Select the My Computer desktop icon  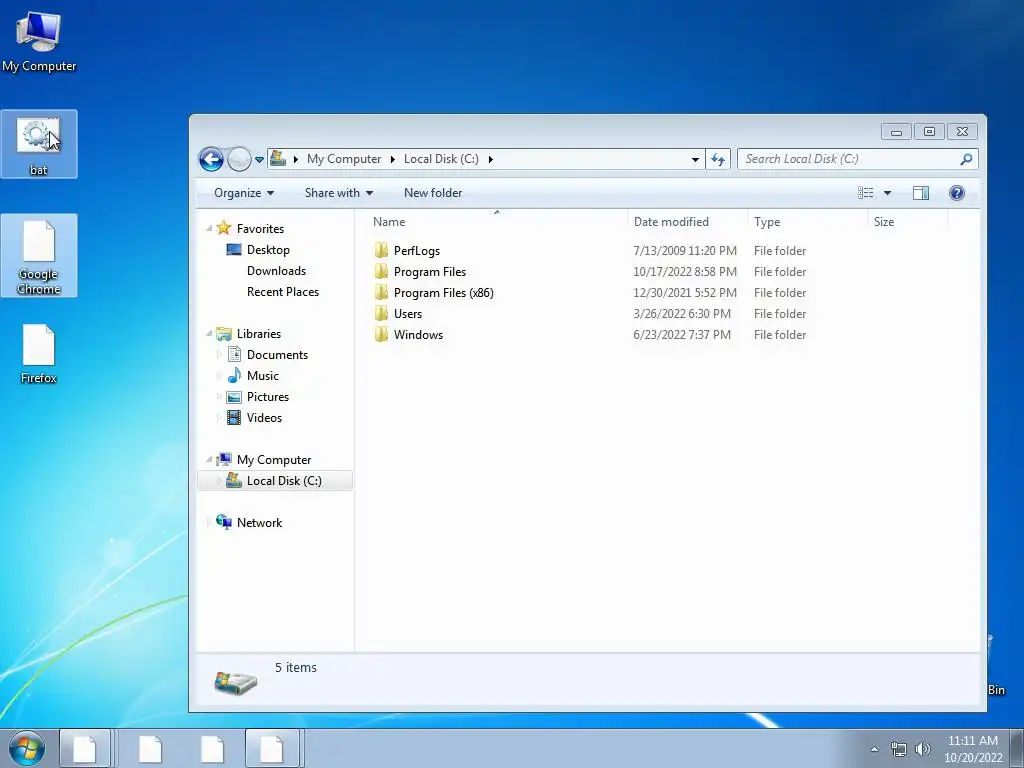[39, 41]
